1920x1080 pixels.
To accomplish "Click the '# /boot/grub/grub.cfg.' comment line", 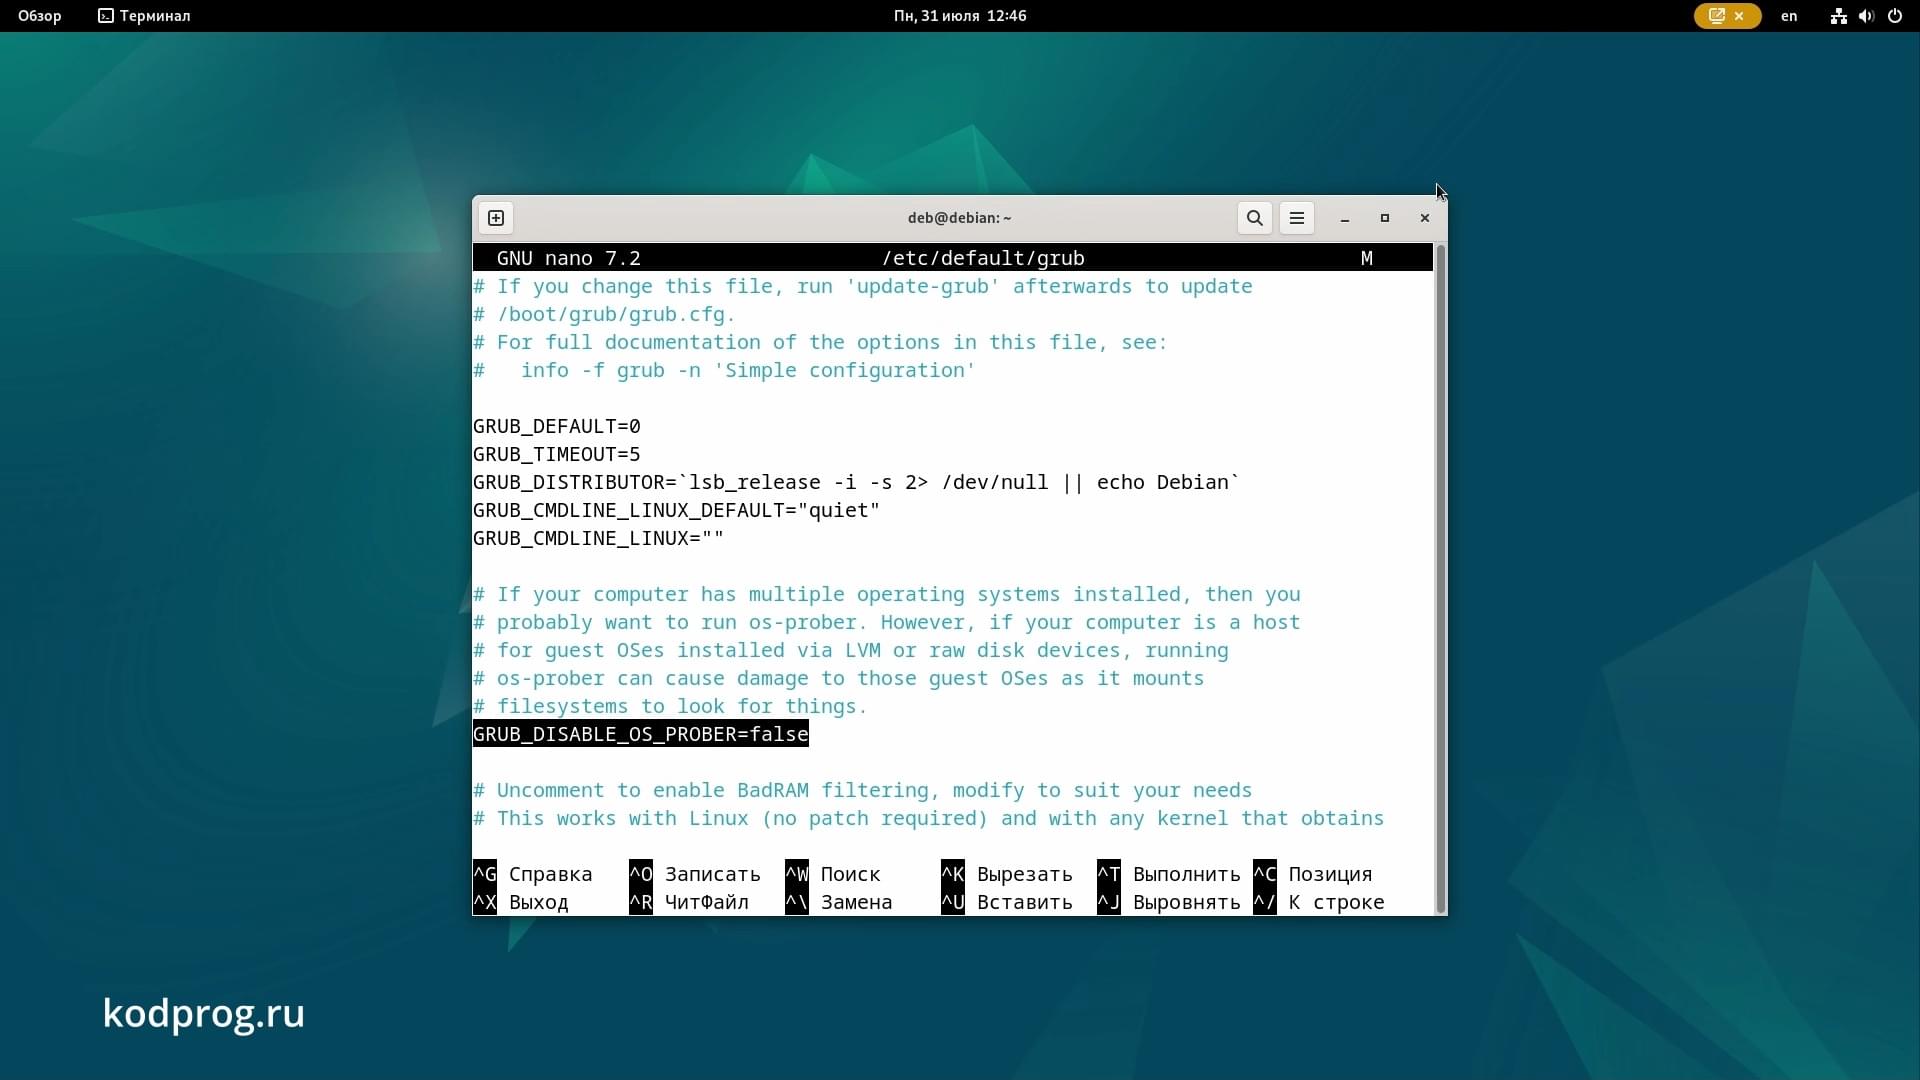I will click(x=604, y=314).
